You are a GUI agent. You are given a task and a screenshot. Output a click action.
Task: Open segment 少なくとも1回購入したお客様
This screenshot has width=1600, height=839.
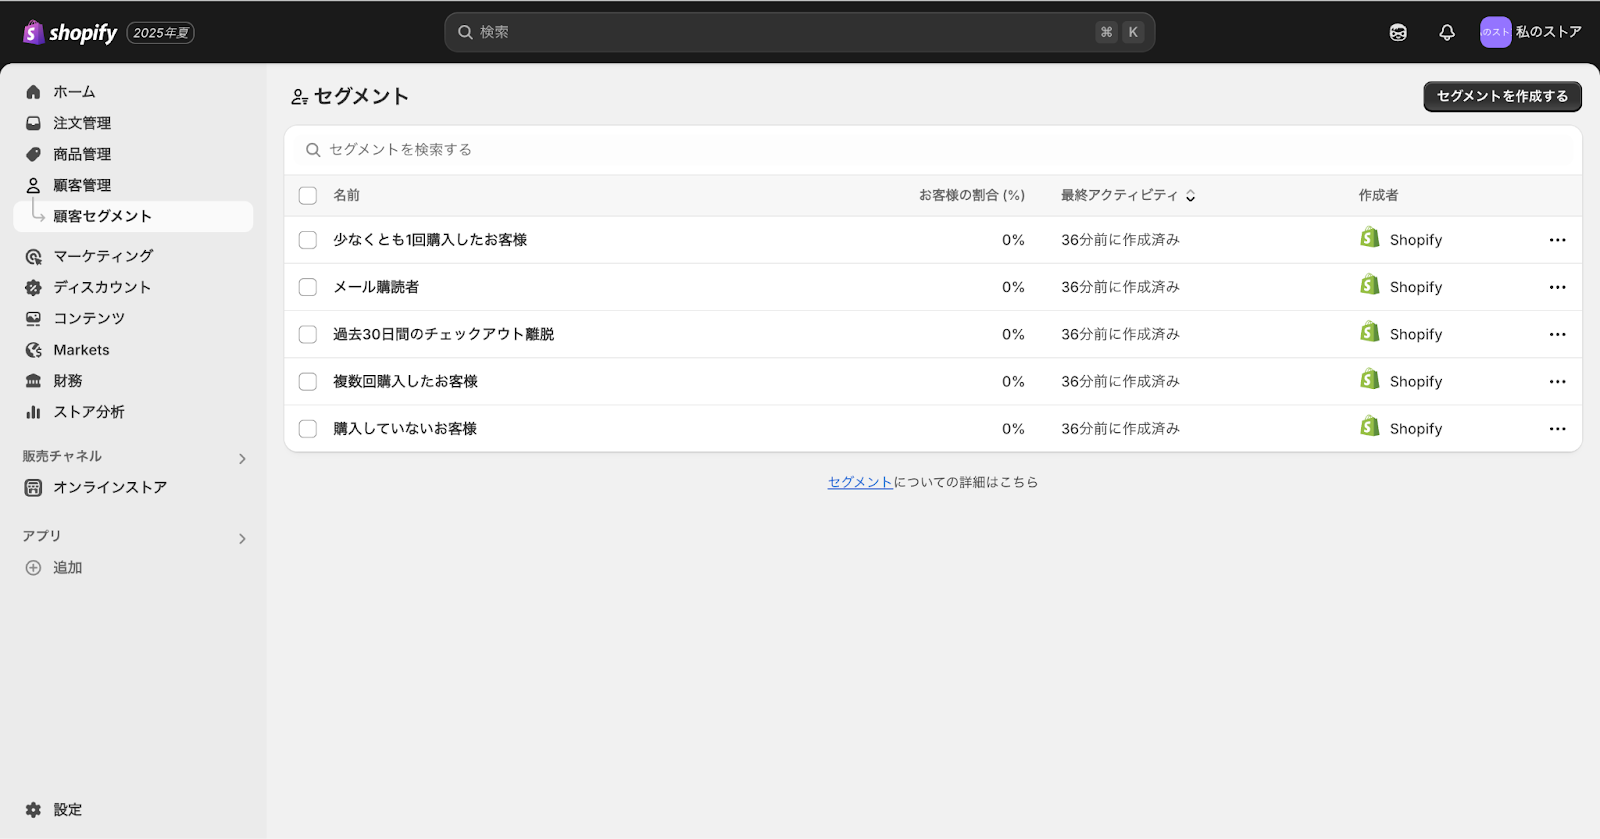[x=430, y=240]
